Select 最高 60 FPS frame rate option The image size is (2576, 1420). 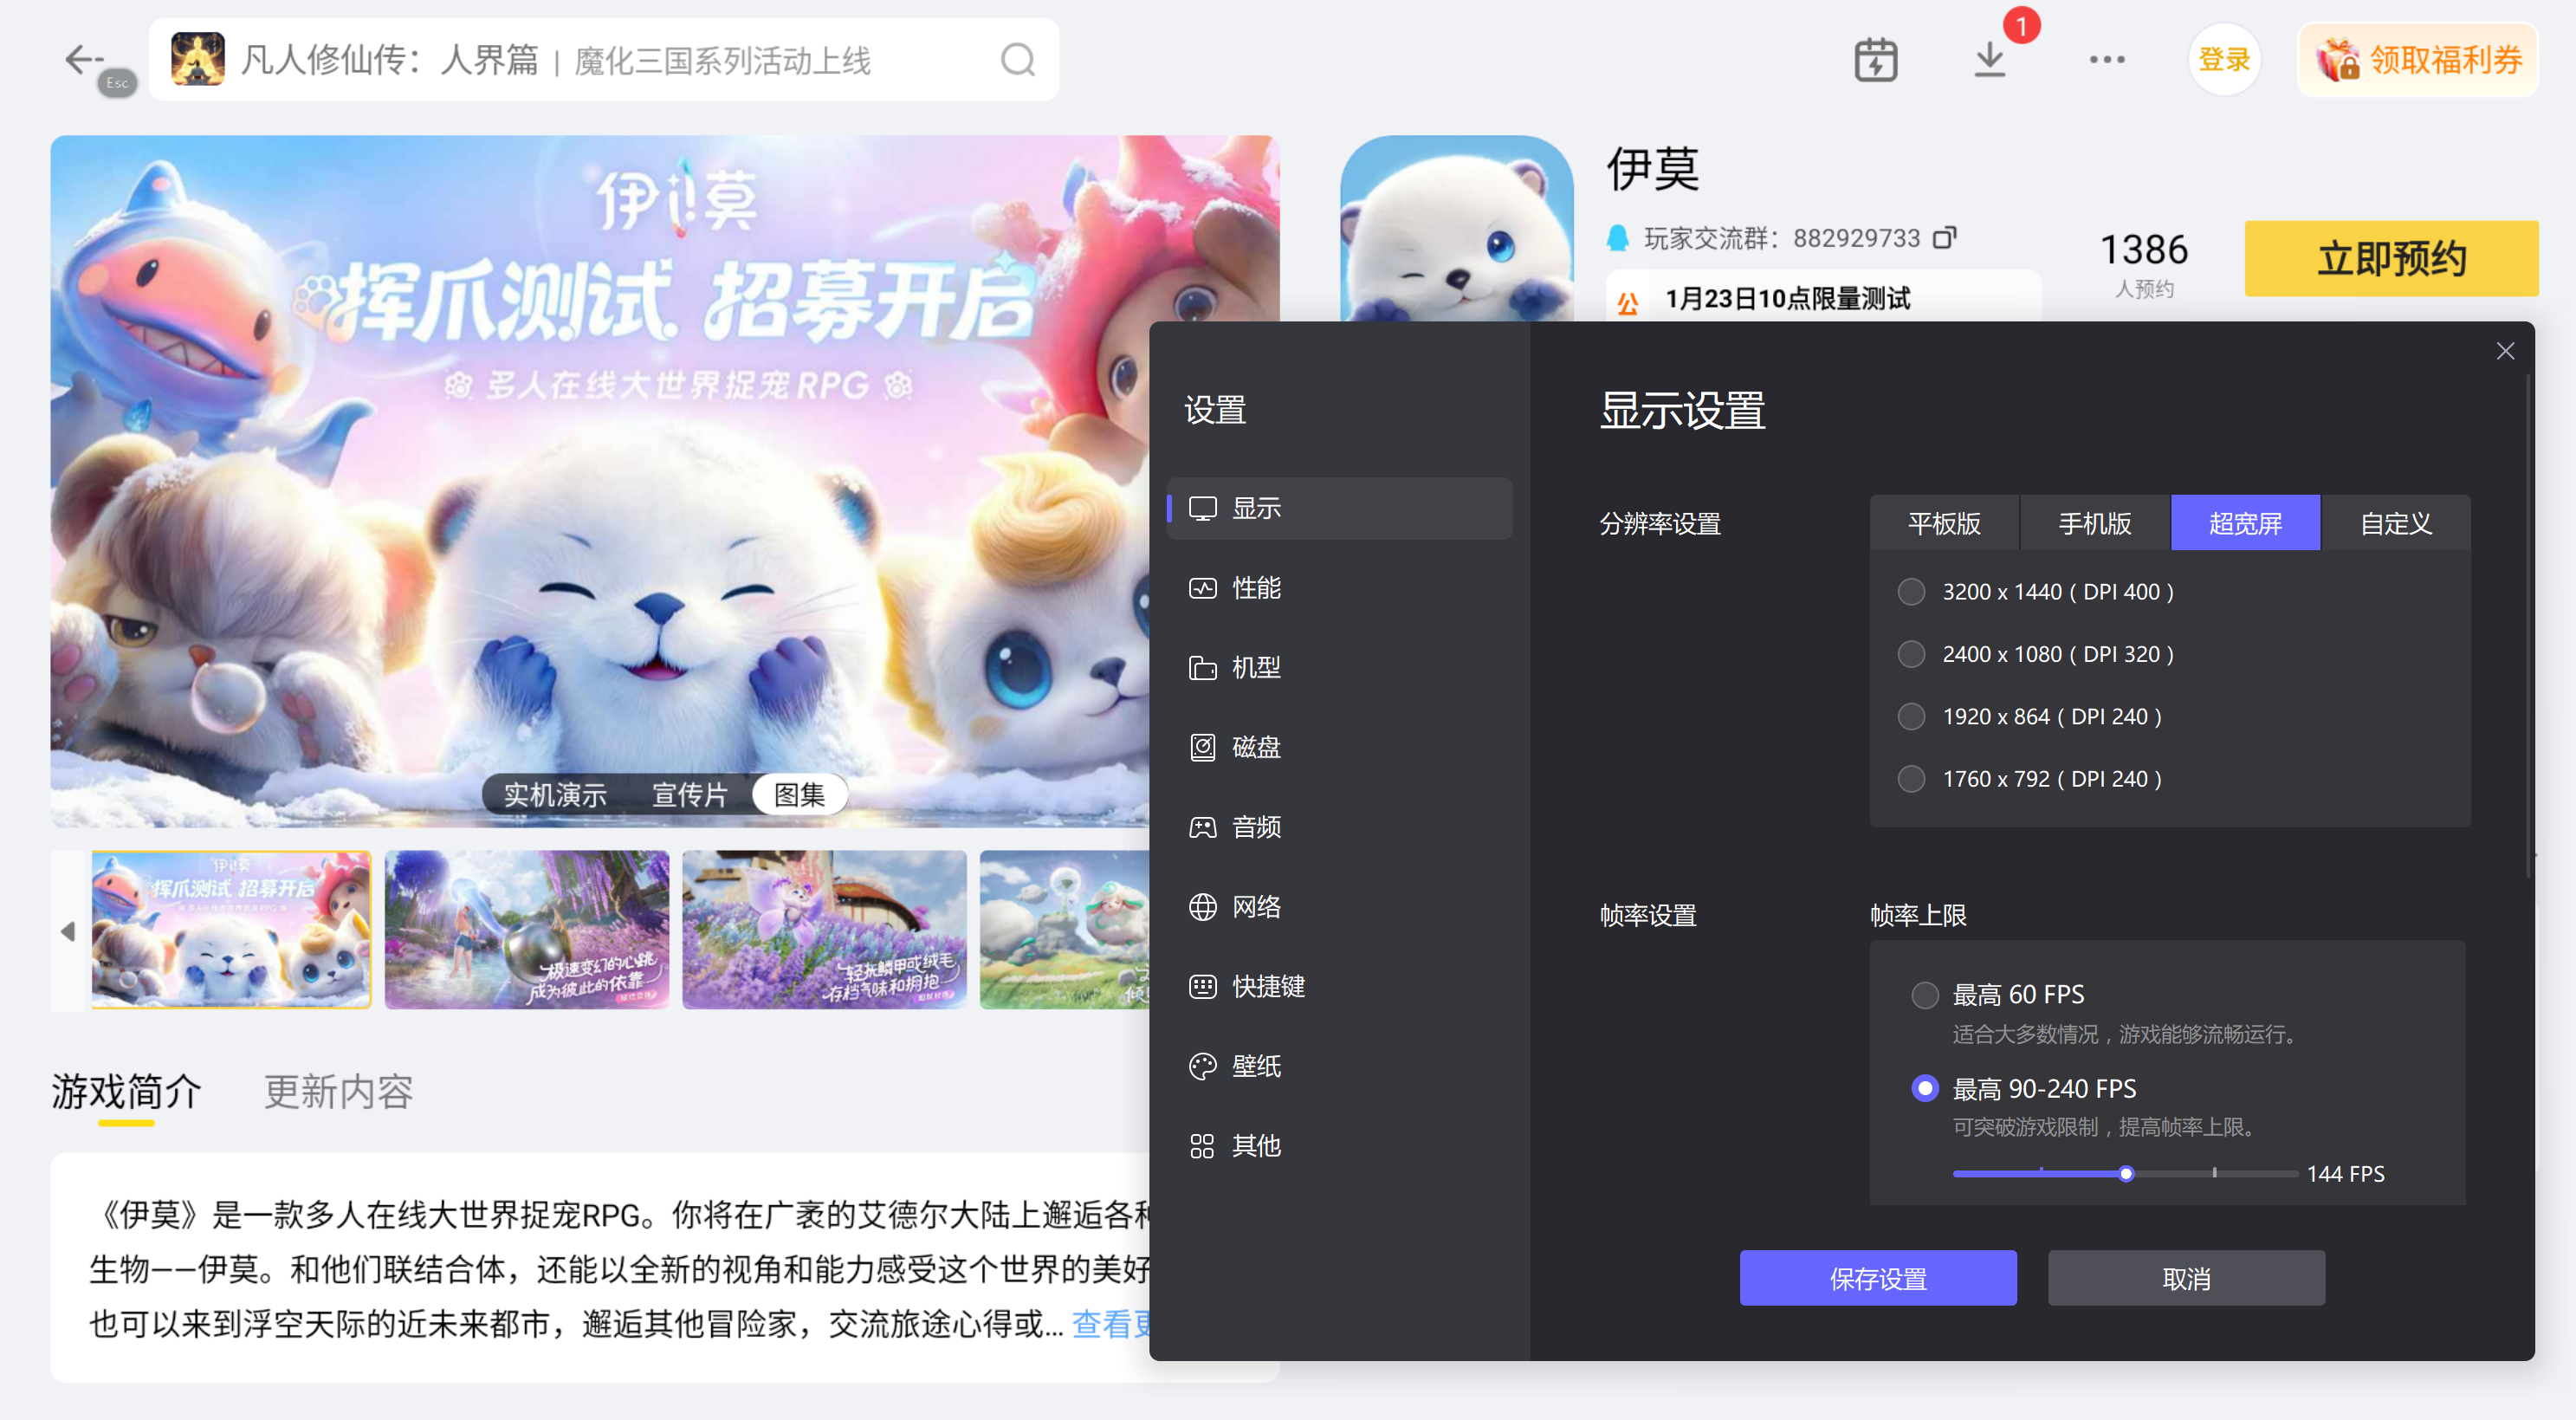coord(1925,995)
